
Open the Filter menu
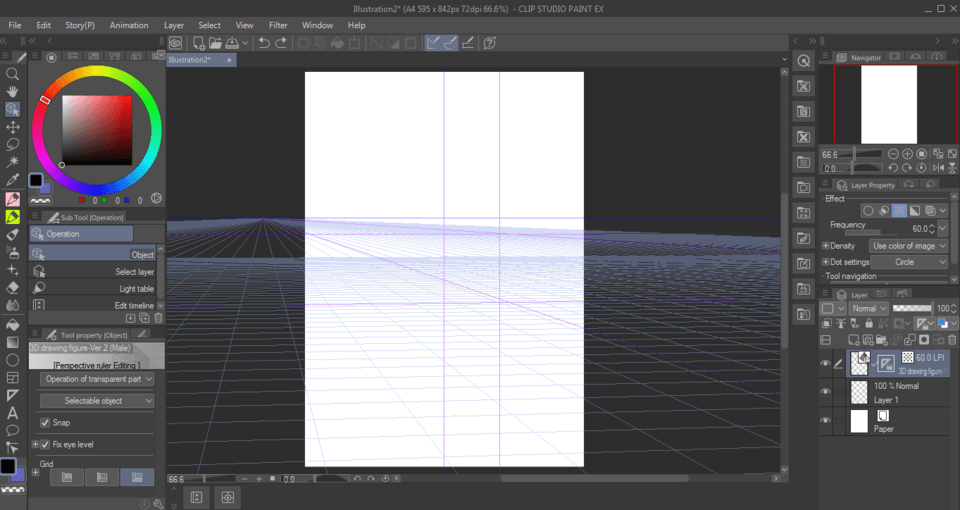tap(278, 25)
